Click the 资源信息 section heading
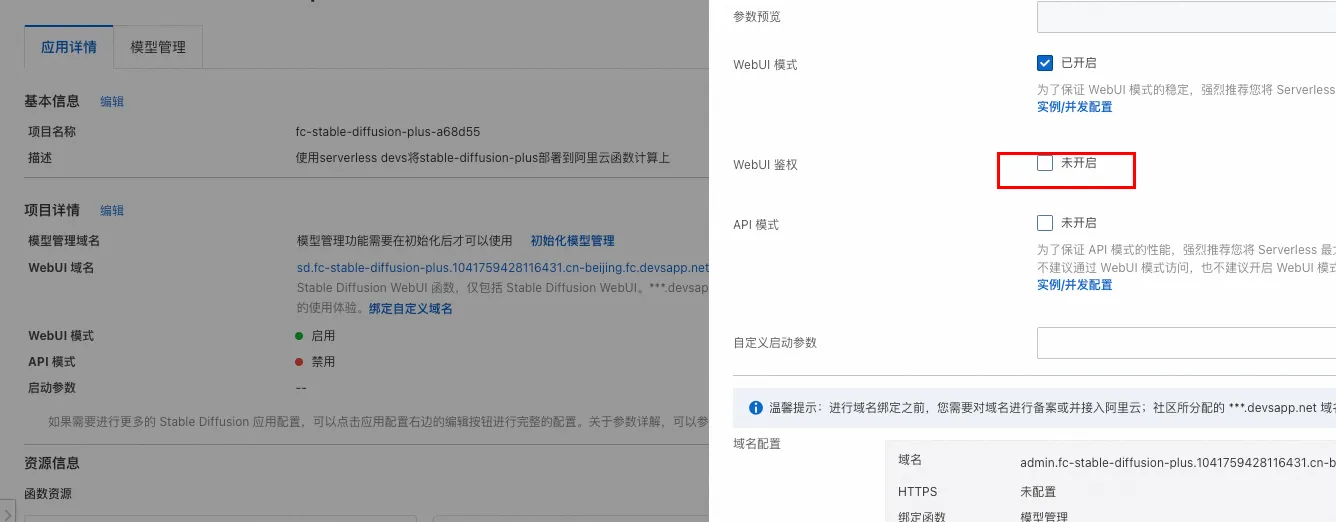This screenshot has width=1336, height=522. [x=52, y=463]
